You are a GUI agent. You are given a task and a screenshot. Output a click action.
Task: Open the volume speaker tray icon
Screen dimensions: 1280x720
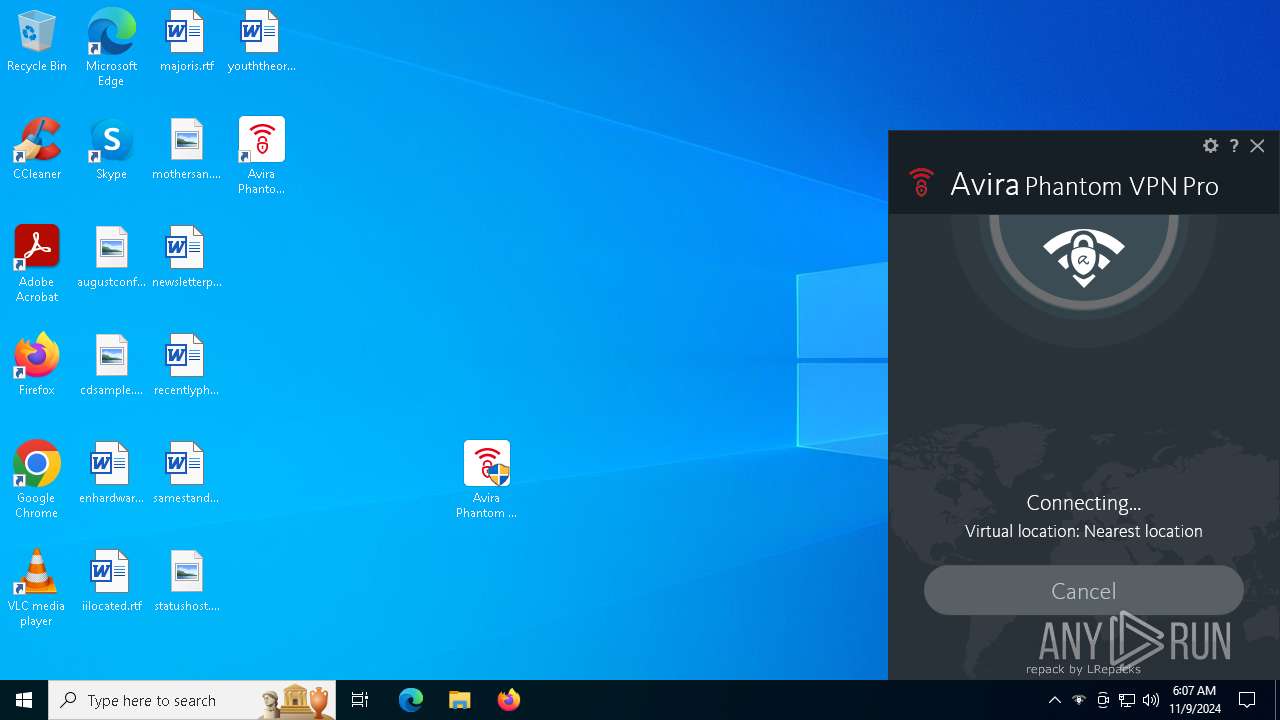coord(1151,700)
